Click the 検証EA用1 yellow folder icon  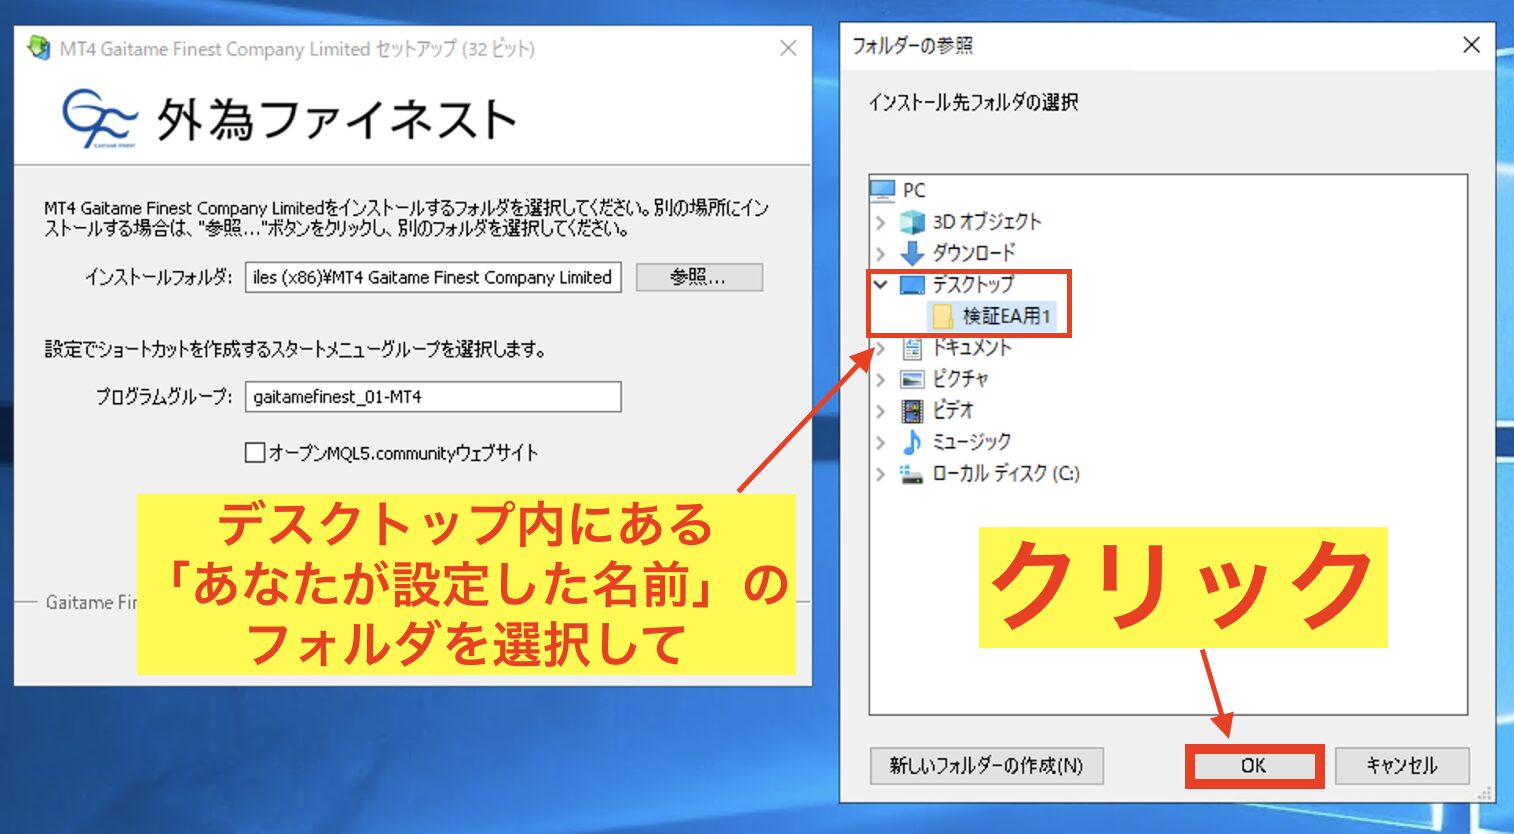[x=942, y=316]
